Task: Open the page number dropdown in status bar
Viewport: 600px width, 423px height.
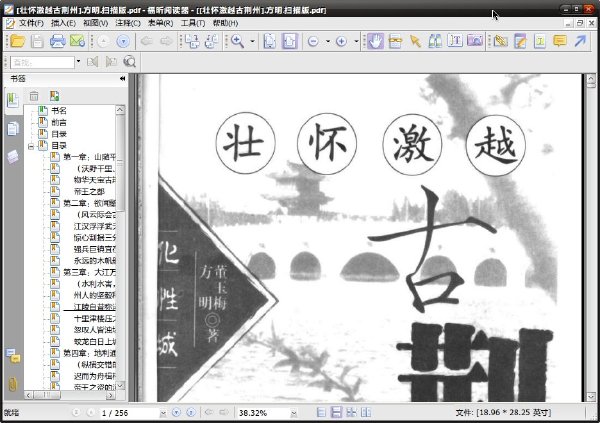Action: 163,413
